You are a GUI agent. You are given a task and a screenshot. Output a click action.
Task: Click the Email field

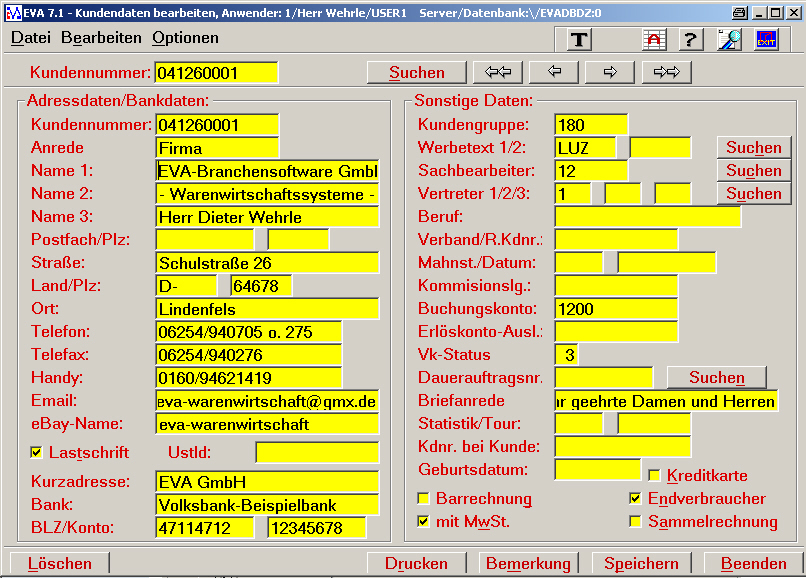[267, 401]
